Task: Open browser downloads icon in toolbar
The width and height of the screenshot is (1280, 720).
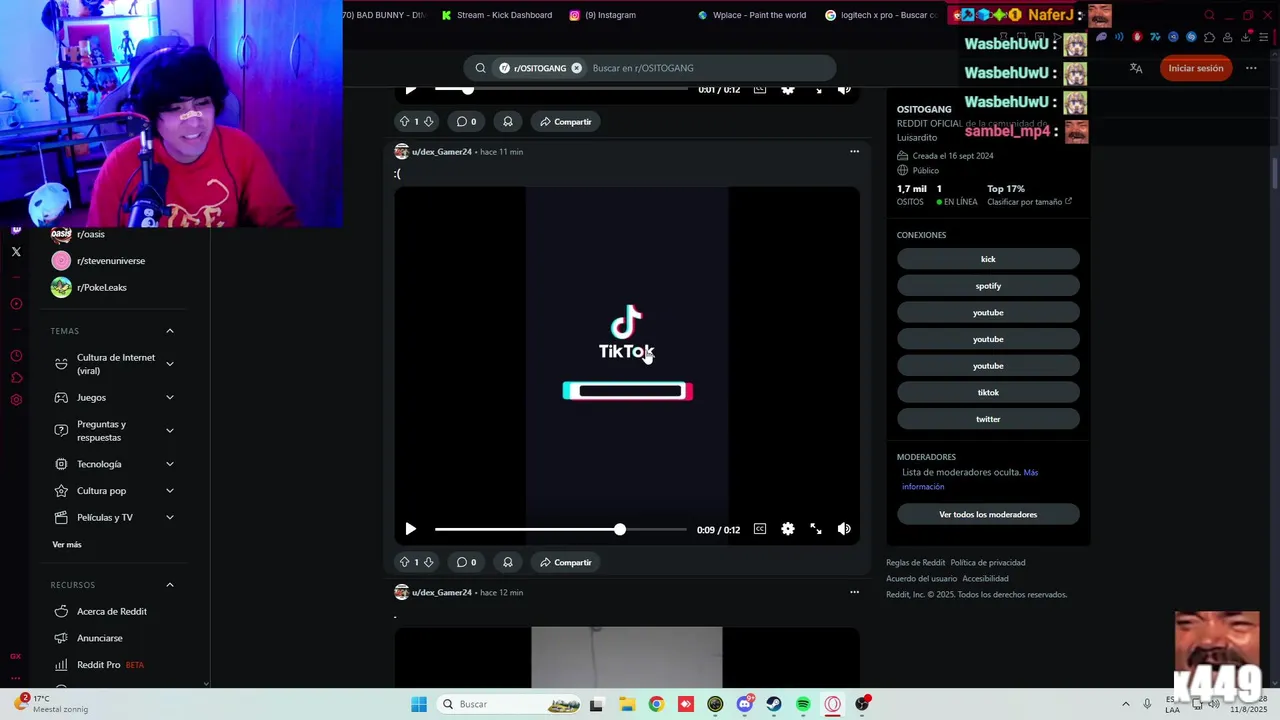Action: click(x=1246, y=38)
